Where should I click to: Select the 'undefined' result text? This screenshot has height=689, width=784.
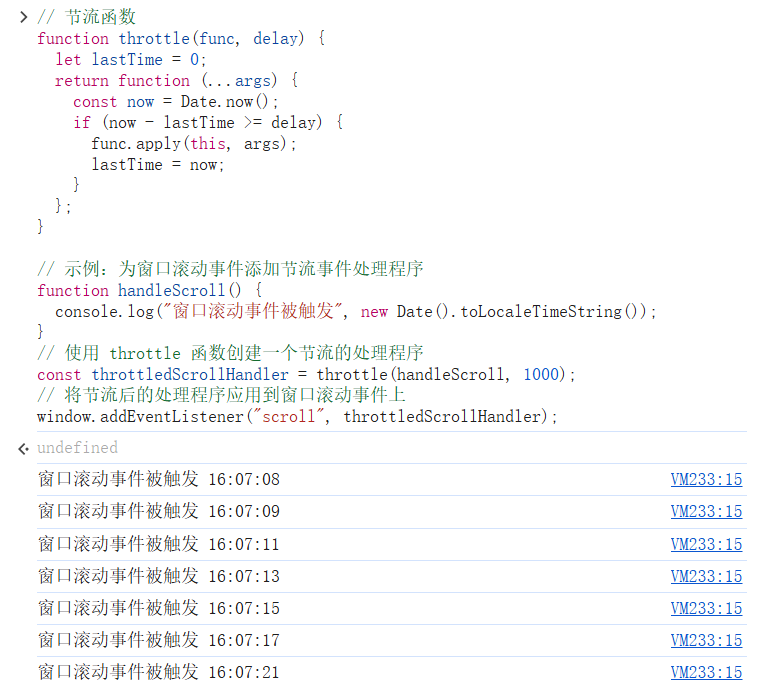pyautogui.click(x=78, y=448)
